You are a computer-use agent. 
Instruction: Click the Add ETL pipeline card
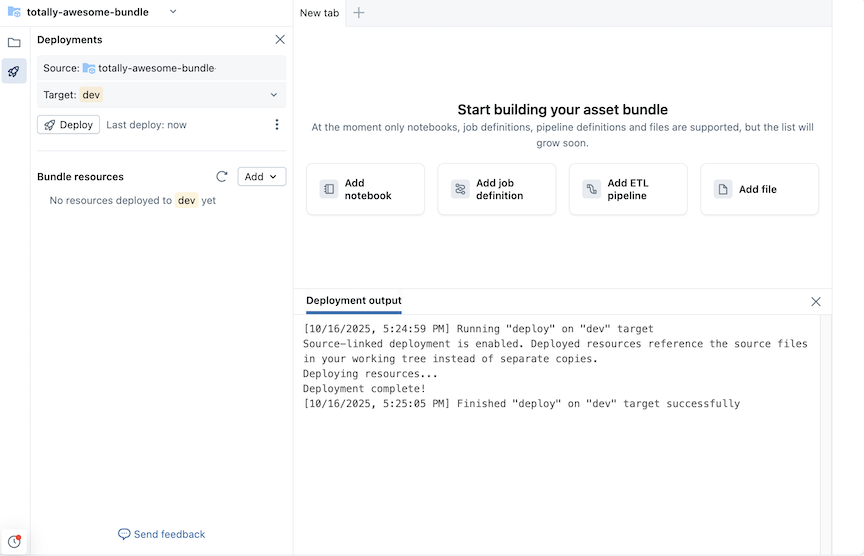628,189
